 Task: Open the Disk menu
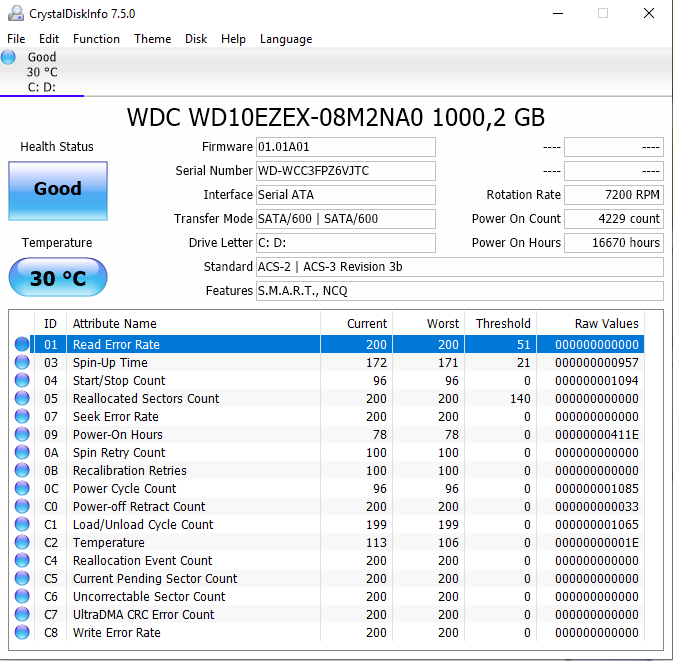(x=196, y=39)
